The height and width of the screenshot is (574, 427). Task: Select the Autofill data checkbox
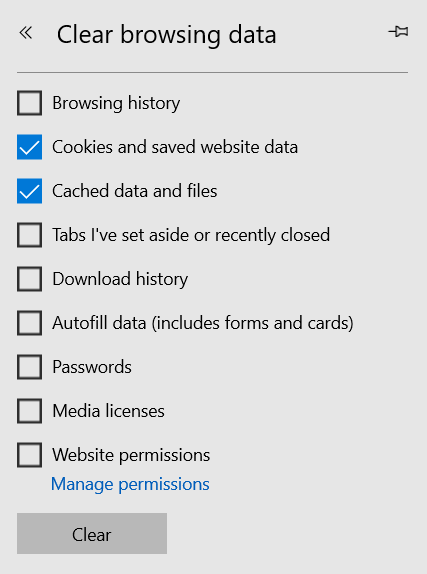click(x=29, y=323)
